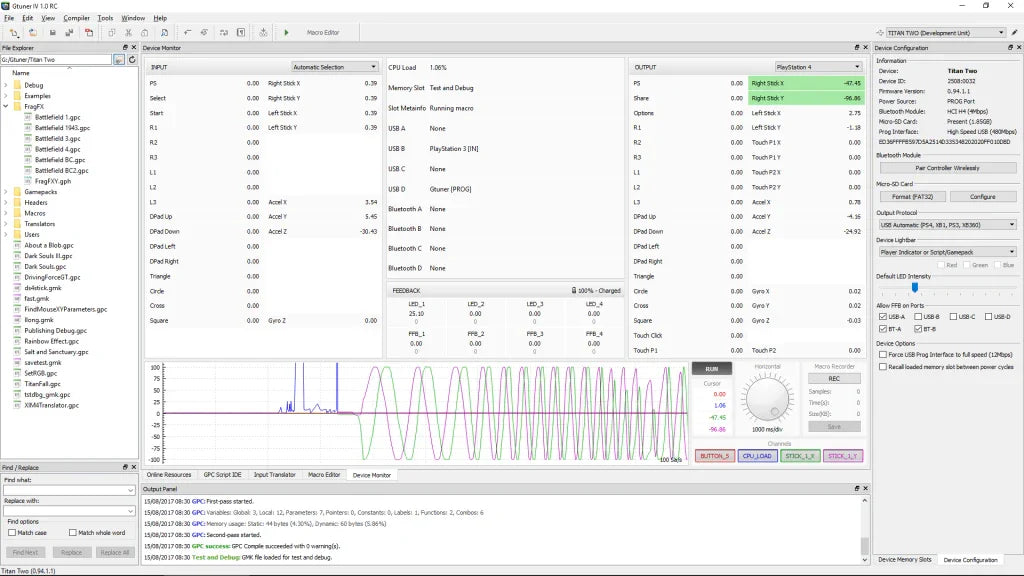
Task: Click the refresh icon in File Explorer
Action: 131,60
